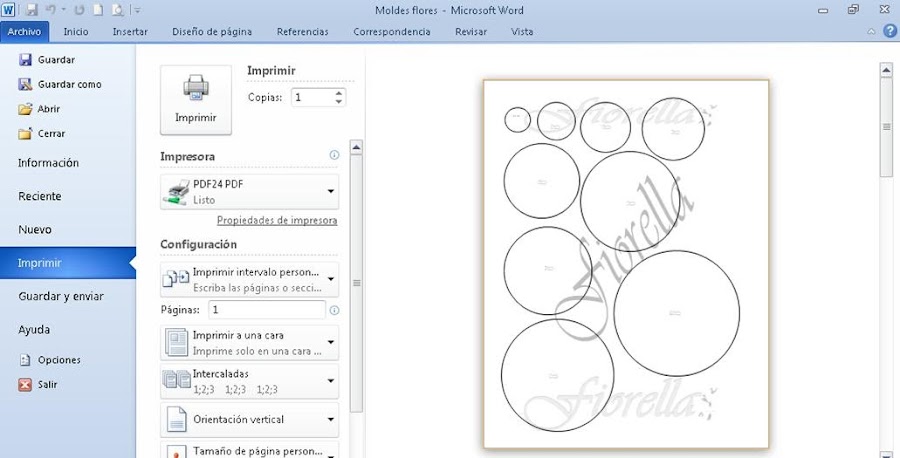Viewport: 900px width, 458px height.
Task: Click the Save icon in quick access toolbar
Action: 32,10
